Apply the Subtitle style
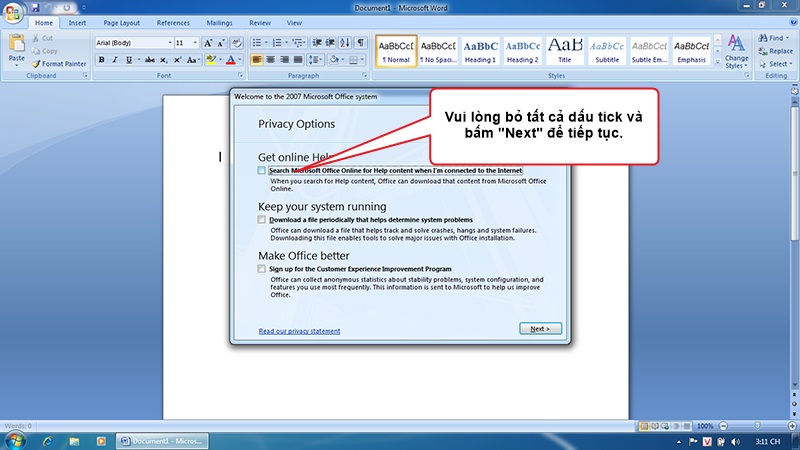The height and width of the screenshot is (450, 800). (x=607, y=51)
